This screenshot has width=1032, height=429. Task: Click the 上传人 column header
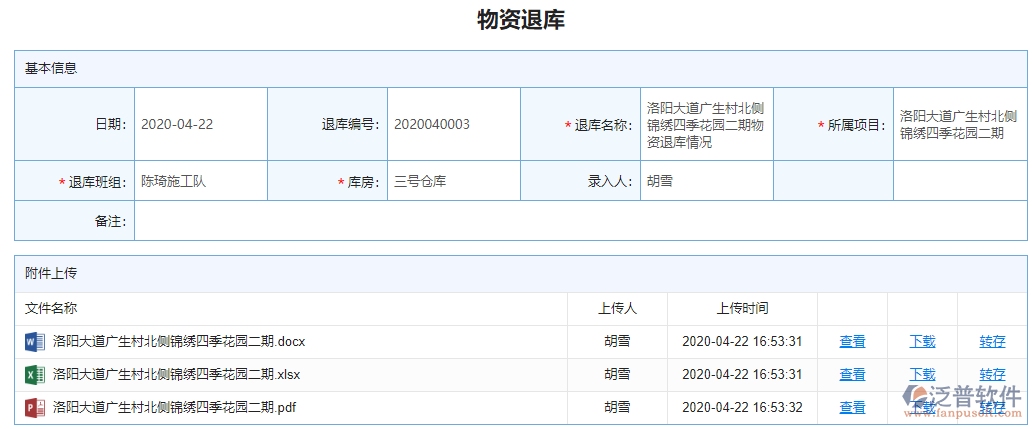(x=617, y=308)
